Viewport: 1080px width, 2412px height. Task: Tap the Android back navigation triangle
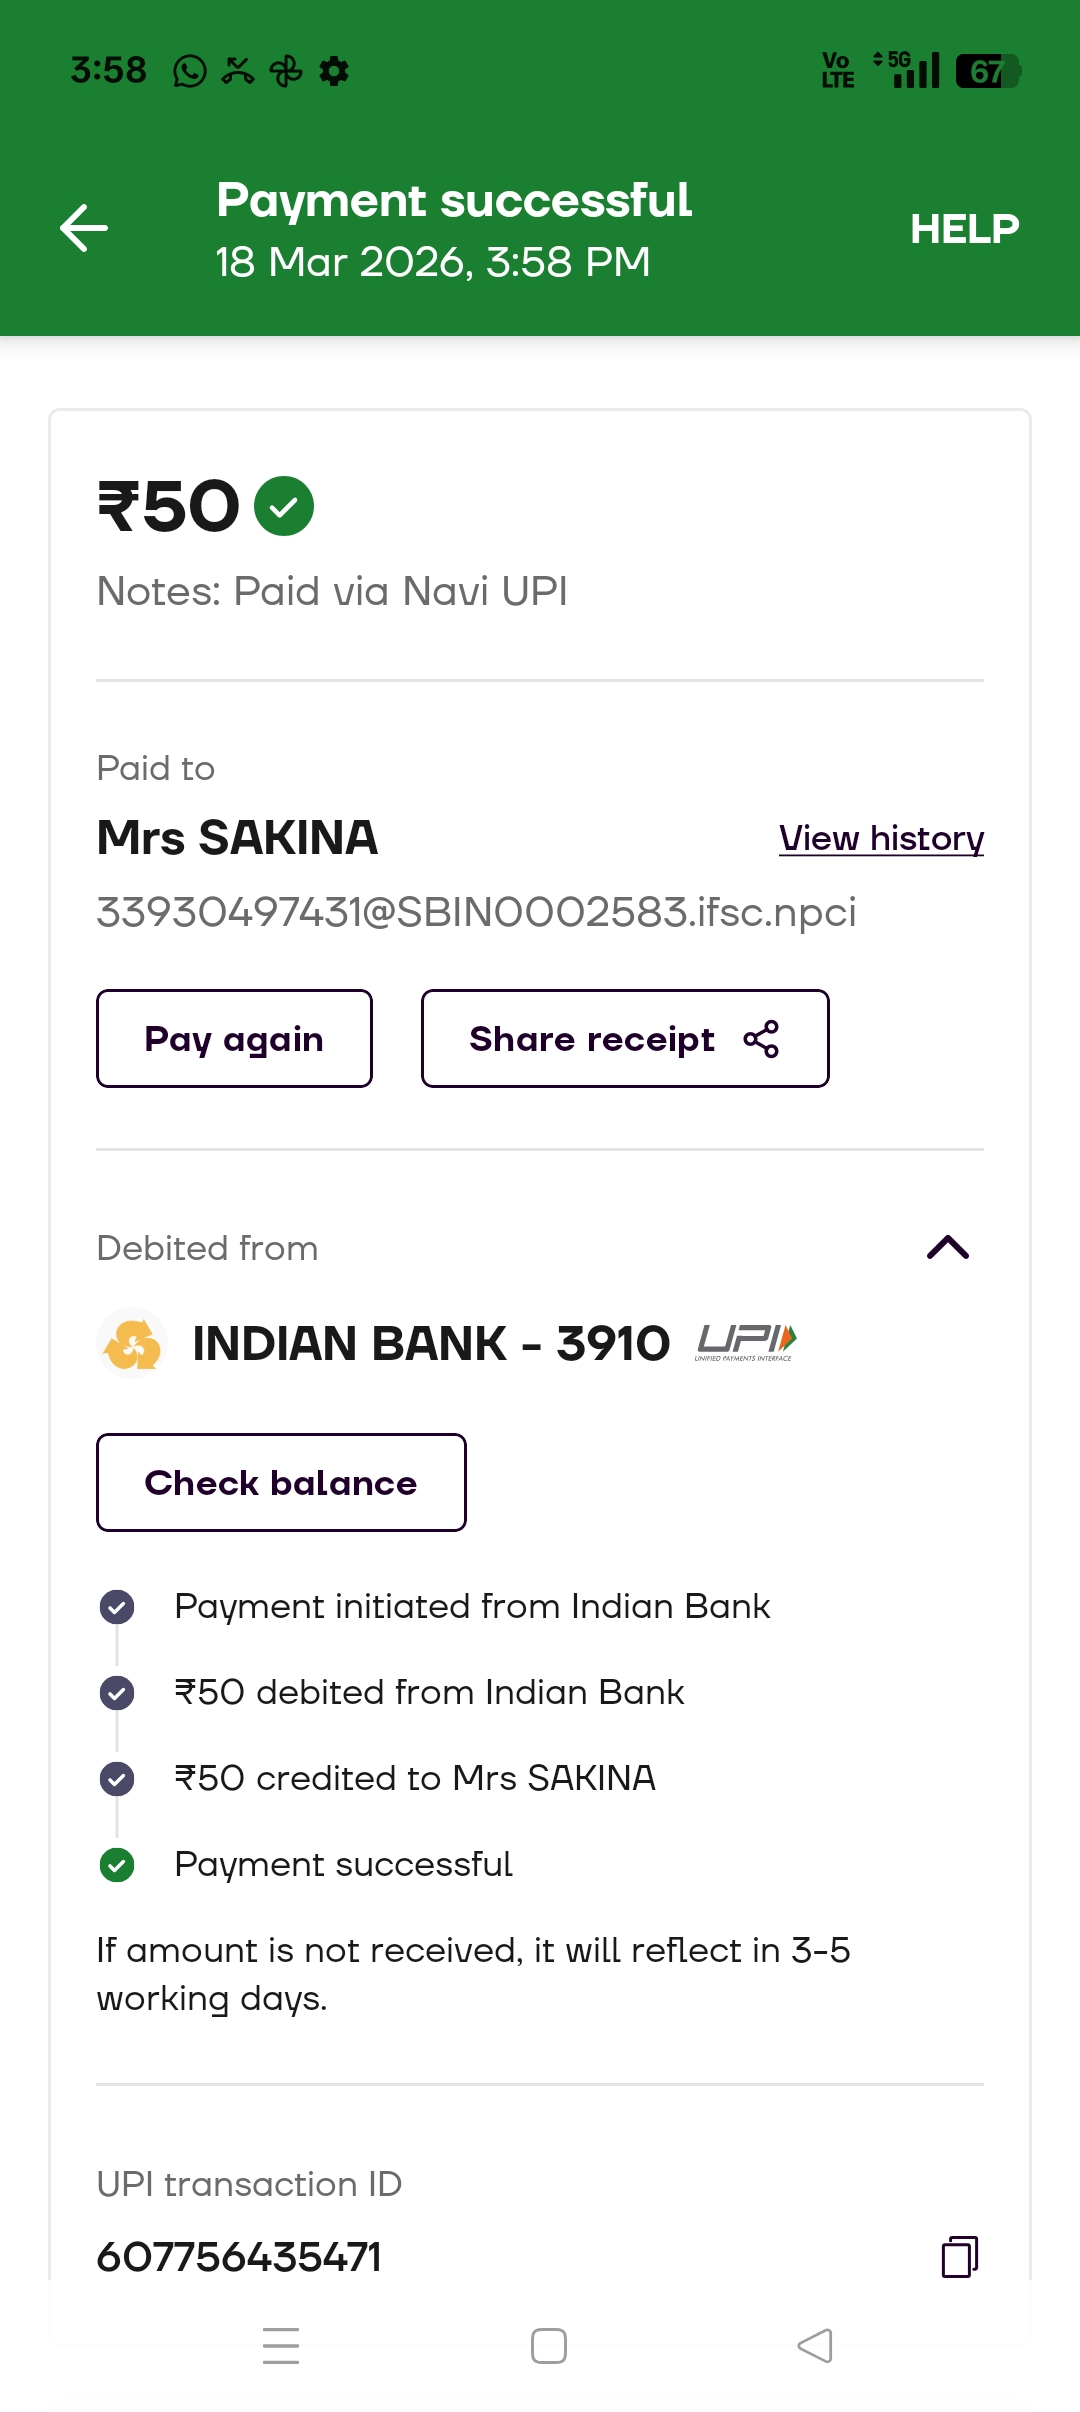[x=815, y=2346]
